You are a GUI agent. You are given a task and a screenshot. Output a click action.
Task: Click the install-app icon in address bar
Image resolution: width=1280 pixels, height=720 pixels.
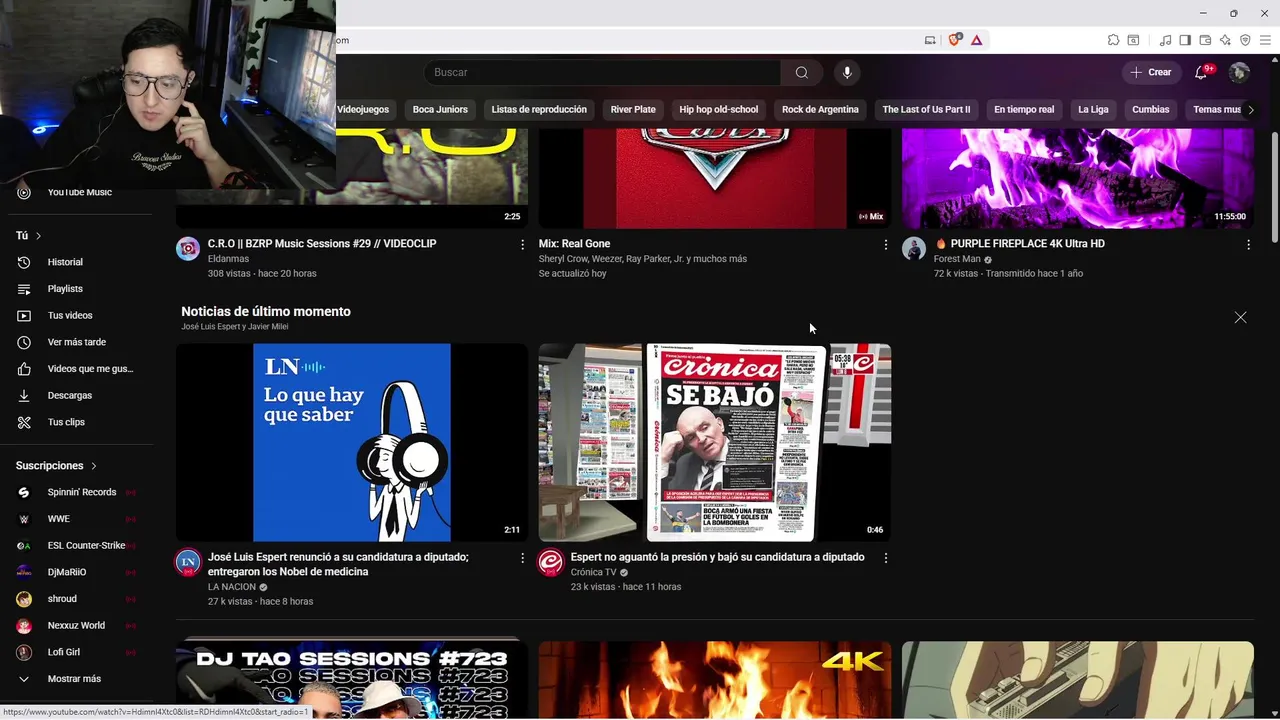[930, 40]
